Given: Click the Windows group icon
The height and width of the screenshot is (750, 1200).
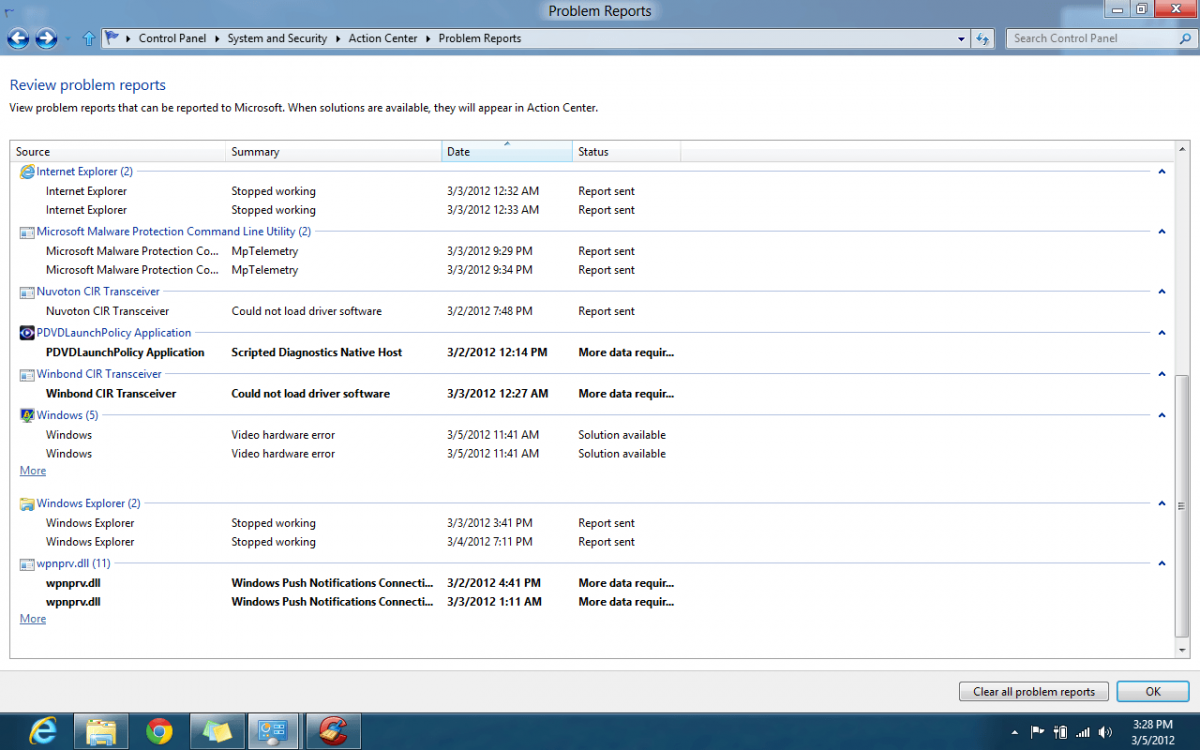Looking at the screenshot, I should tap(27, 415).
